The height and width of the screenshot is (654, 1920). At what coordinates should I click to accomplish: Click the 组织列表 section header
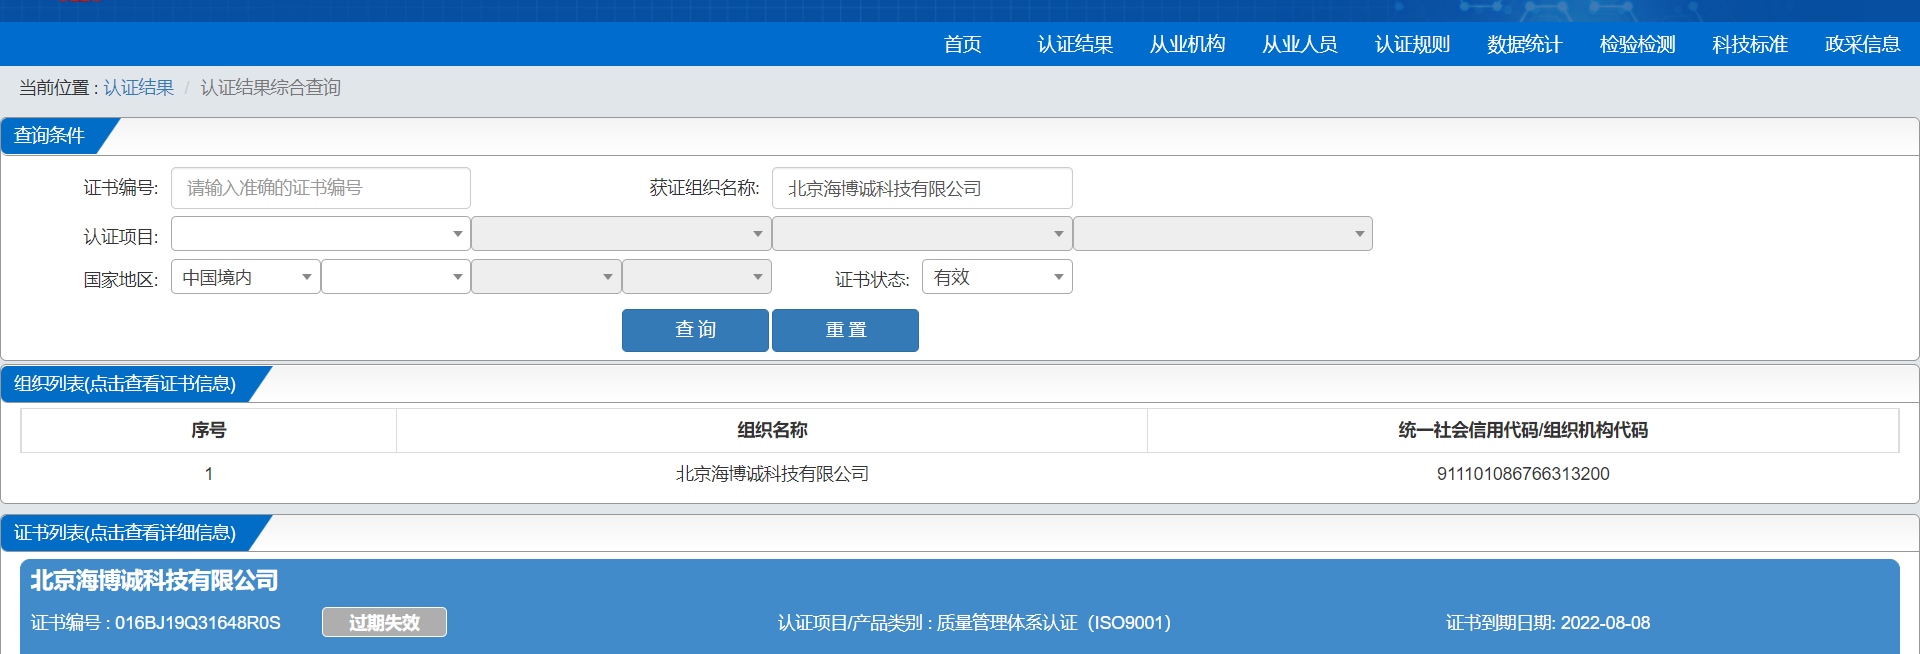[x=125, y=384]
